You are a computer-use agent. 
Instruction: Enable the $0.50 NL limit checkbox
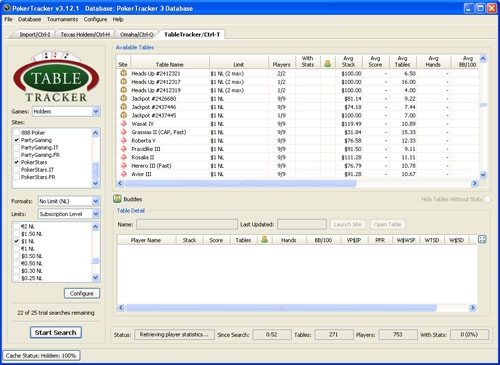(16, 256)
